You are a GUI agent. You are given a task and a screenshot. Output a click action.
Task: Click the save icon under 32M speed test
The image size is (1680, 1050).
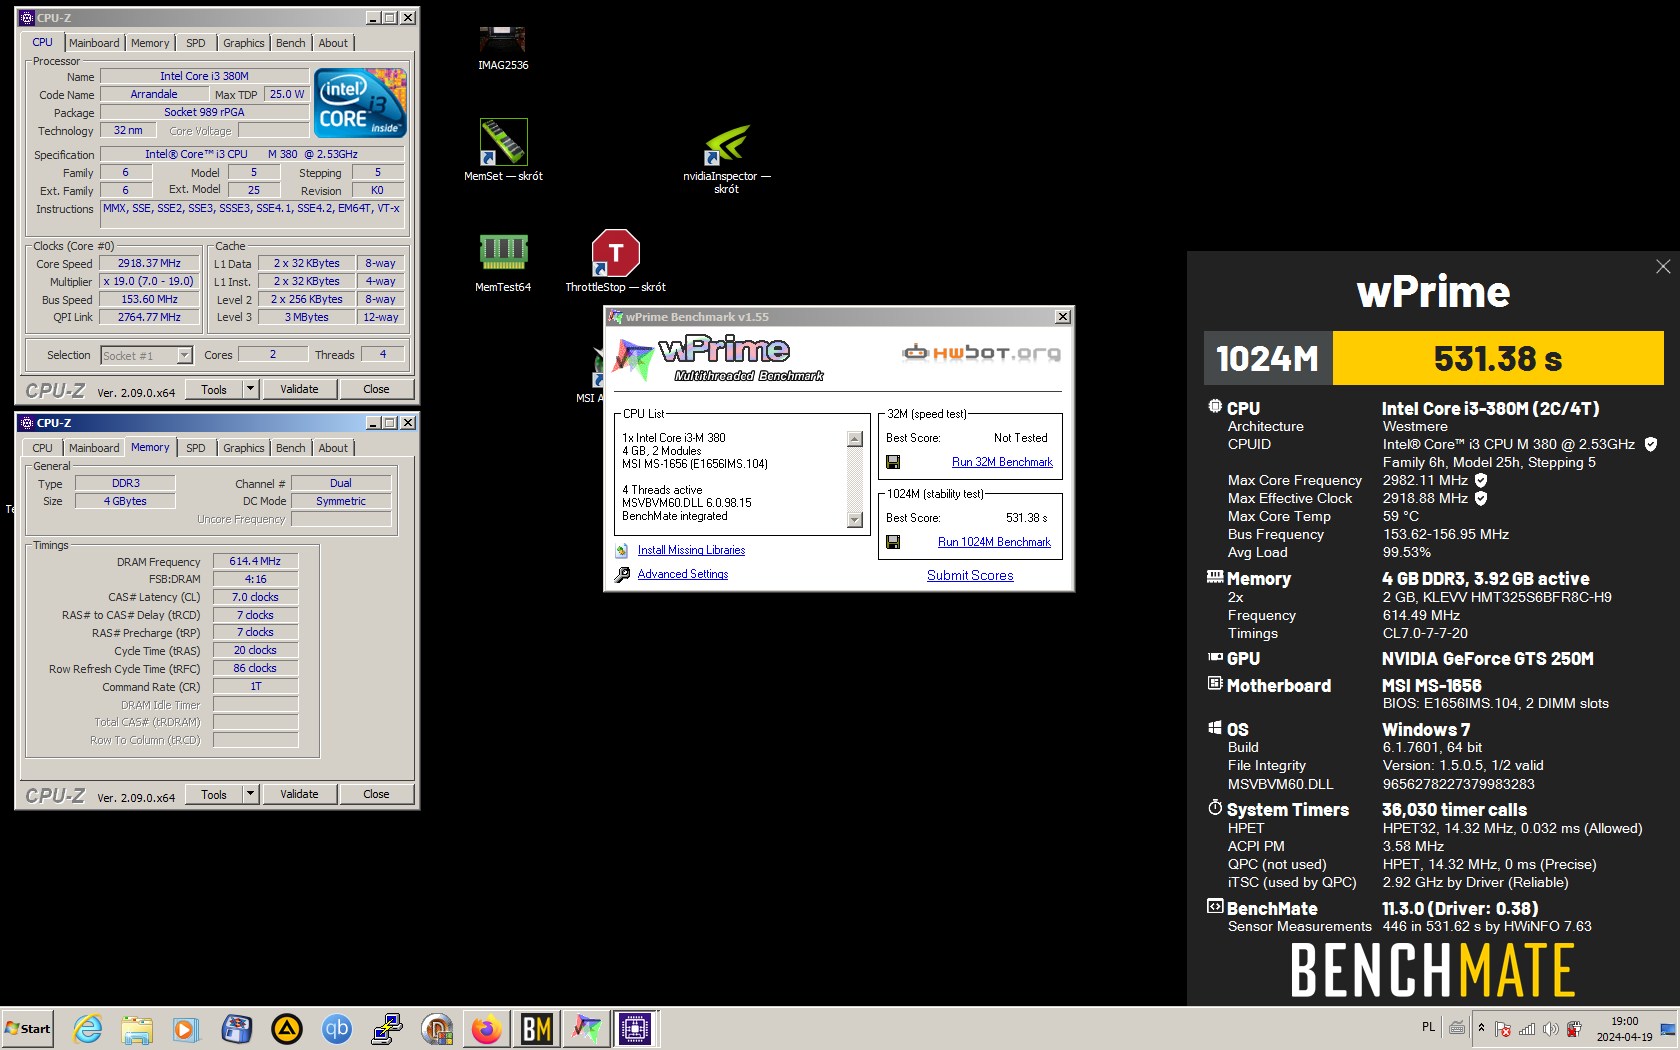[x=893, y=462]
